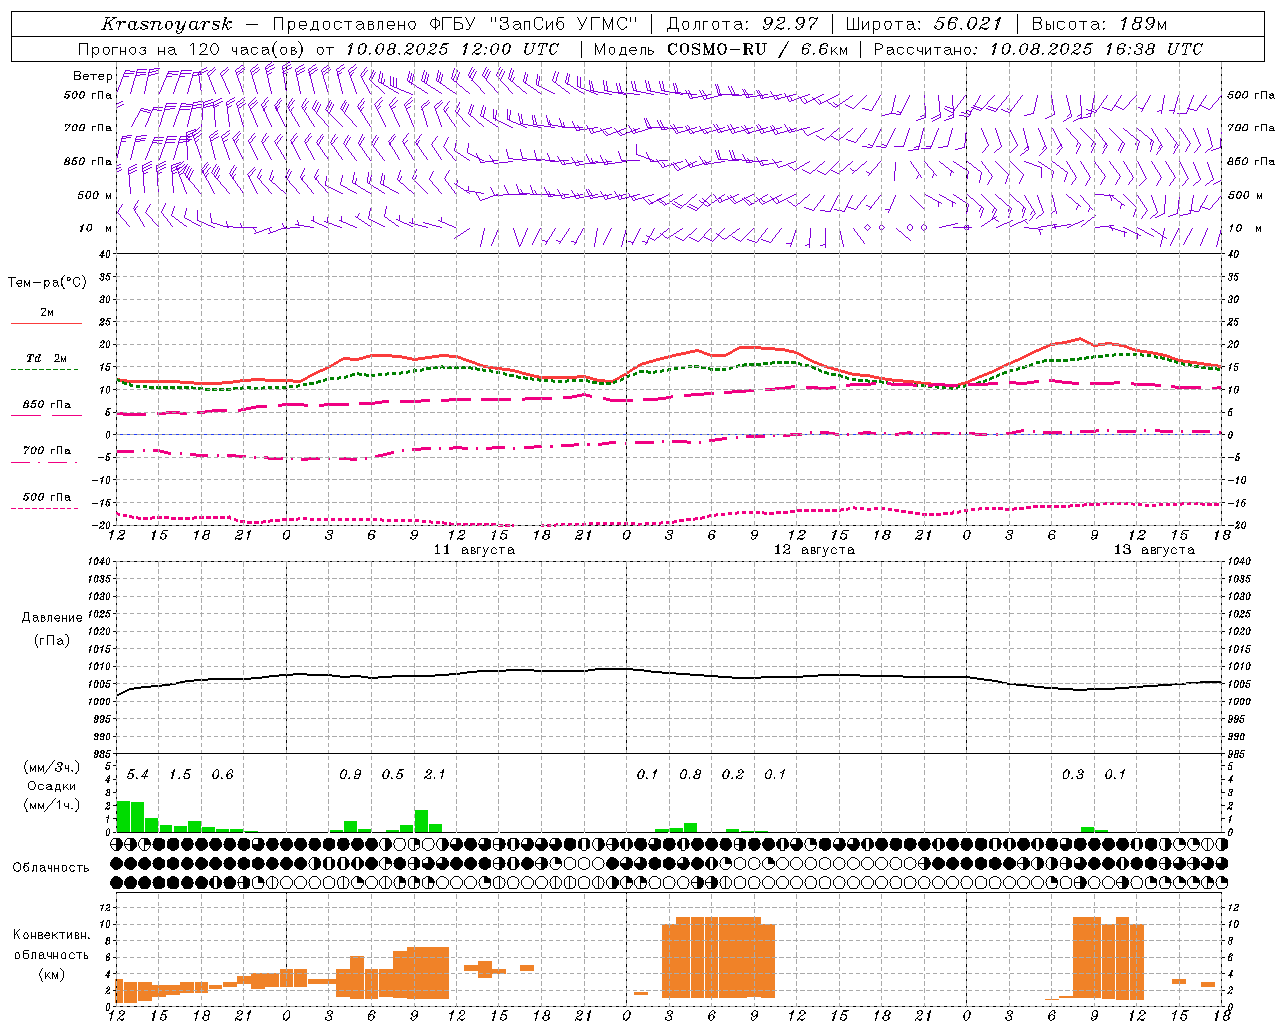Viewport: 1280px width, 1024px height.
Task: Click the city name "Krasnoyarsk" in header
Action: [x=167, y=24]
